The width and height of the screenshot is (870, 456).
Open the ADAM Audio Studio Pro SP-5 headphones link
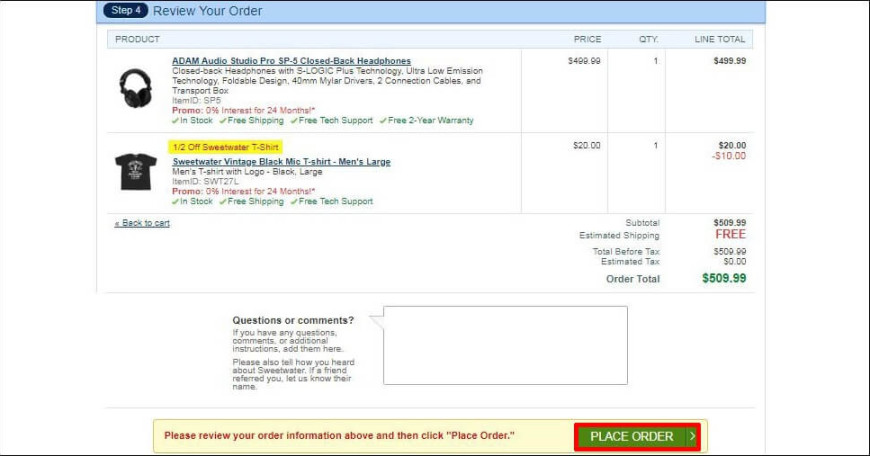[x=291, y=61]
